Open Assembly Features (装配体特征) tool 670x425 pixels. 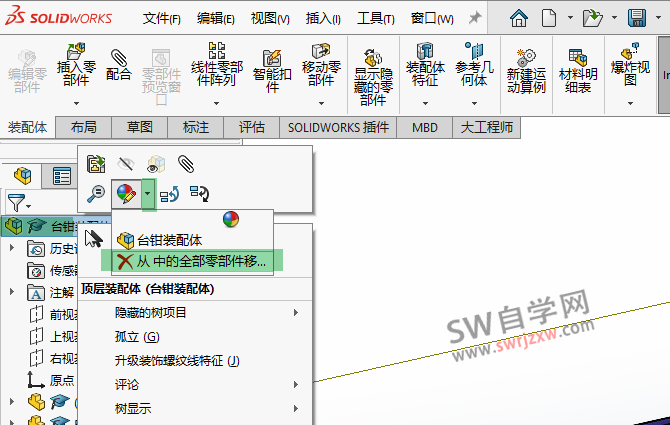tap(425, 64)
